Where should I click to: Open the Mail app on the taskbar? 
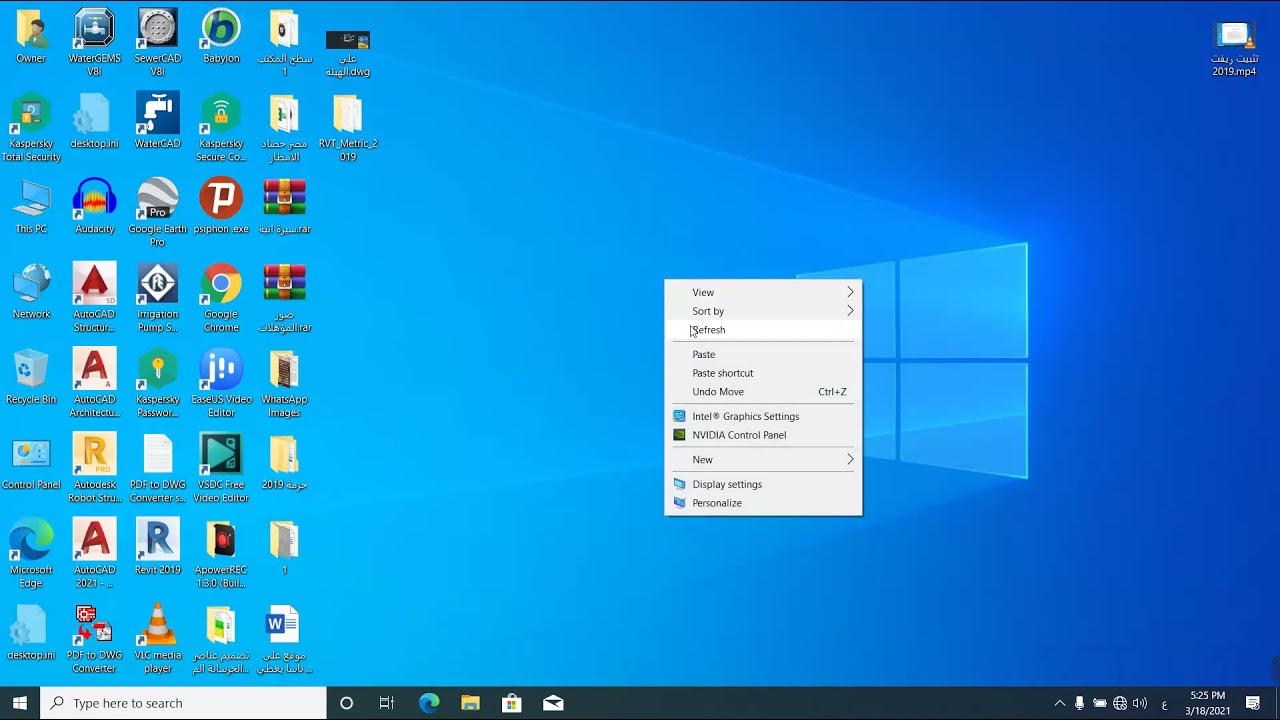[x=553, y=703]
